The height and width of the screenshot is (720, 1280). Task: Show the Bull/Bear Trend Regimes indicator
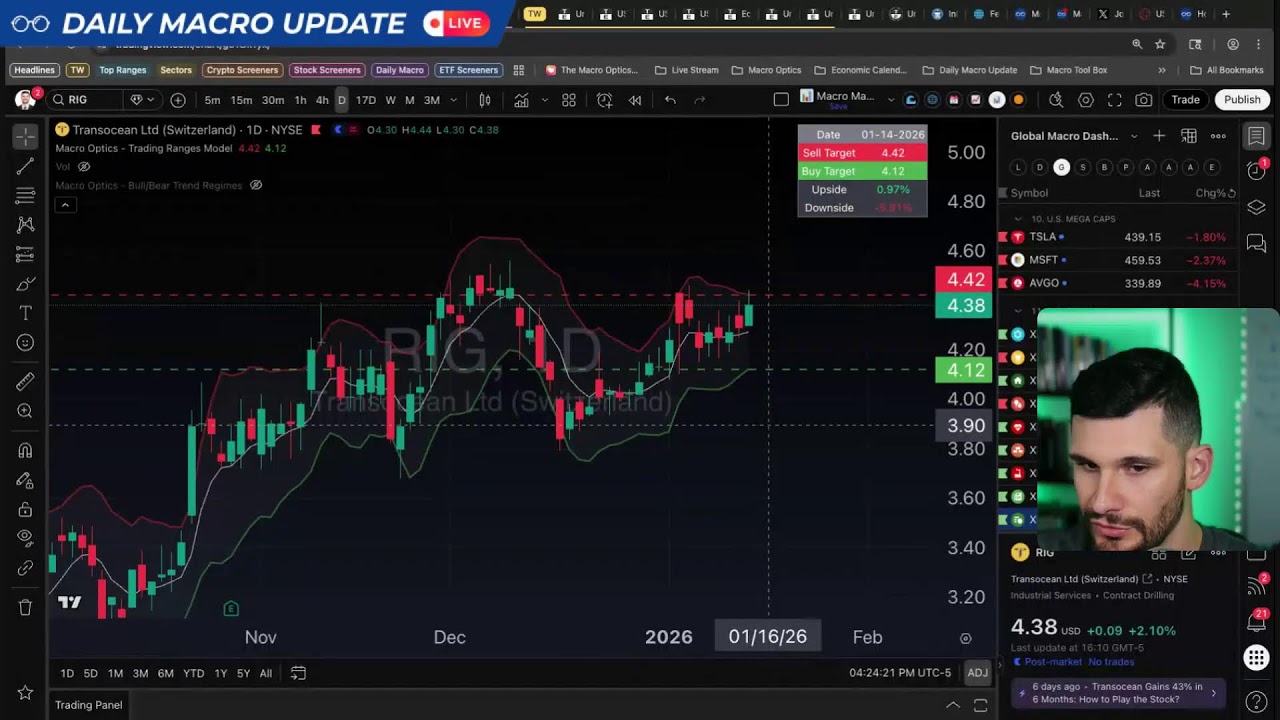point(256,185)
